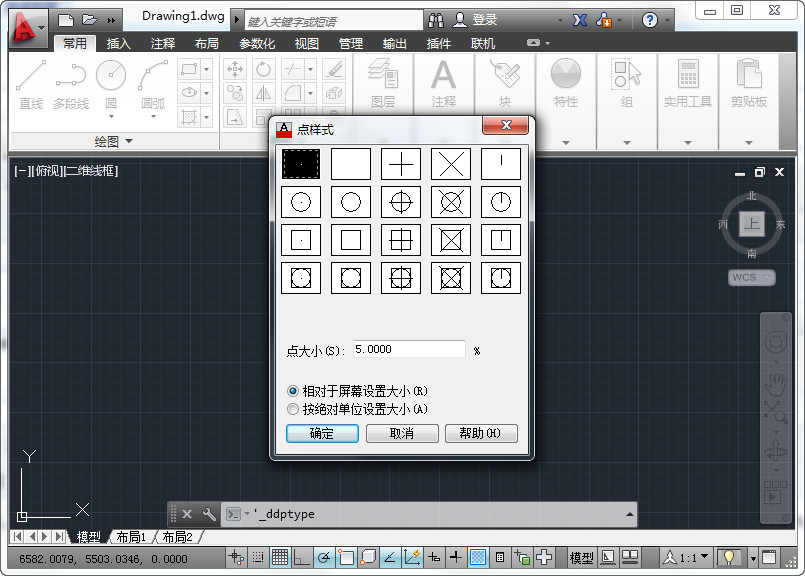Image resolution: width=805 pixels, height=576 pixels.
Task: Select the plus-sign point style
Action: click(401, 164)
